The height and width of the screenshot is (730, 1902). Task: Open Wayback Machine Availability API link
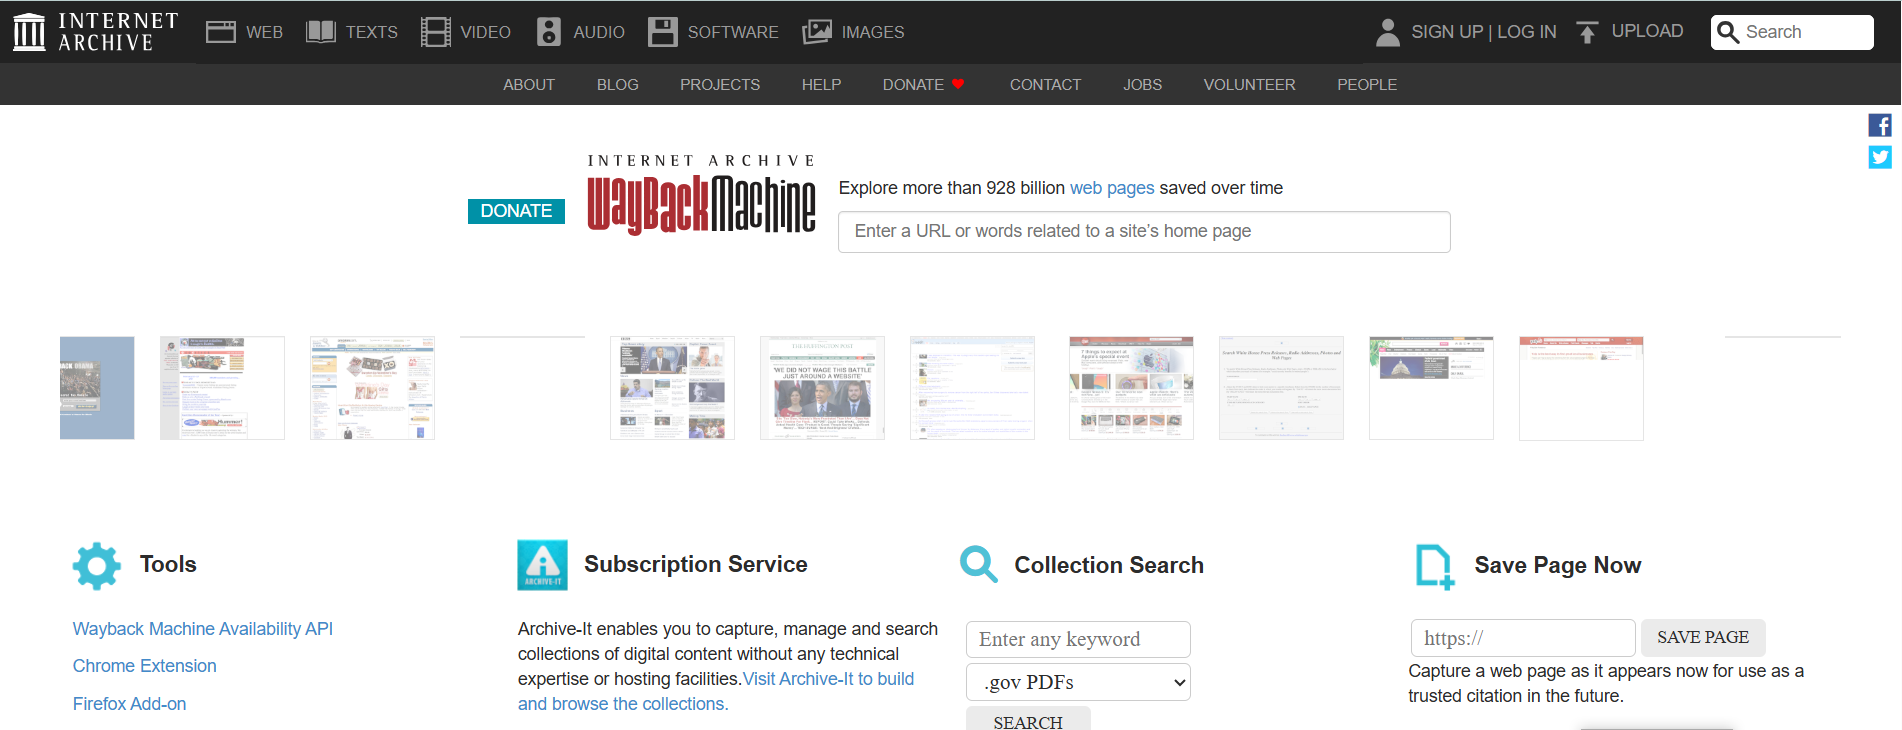(203, 629)
